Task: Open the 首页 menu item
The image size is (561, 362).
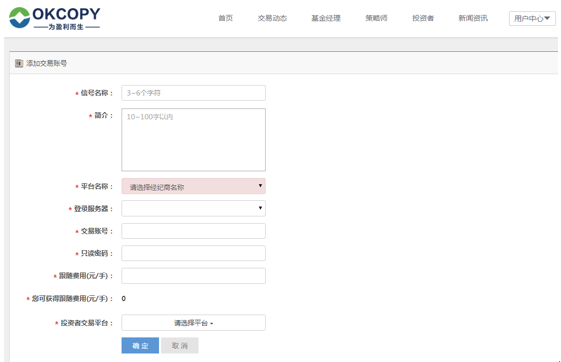Action: point(226,18)
